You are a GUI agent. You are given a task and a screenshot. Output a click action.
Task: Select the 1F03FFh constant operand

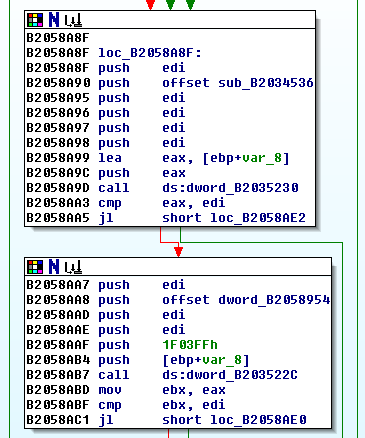point(190,345)
